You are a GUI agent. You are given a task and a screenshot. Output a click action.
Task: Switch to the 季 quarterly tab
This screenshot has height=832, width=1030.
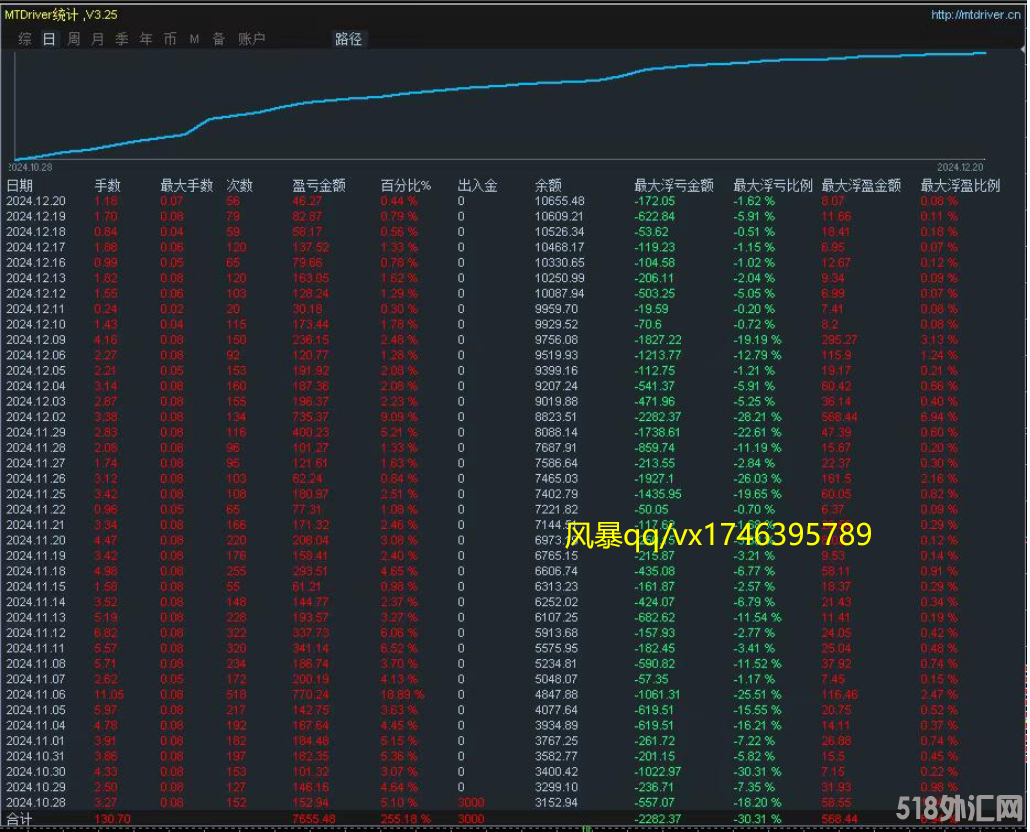122,39
